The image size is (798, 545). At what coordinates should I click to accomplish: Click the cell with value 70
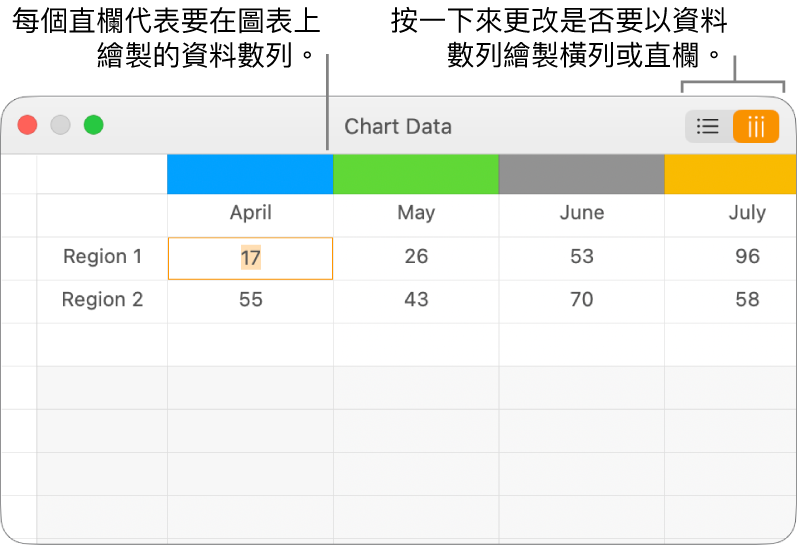(581, 300)
